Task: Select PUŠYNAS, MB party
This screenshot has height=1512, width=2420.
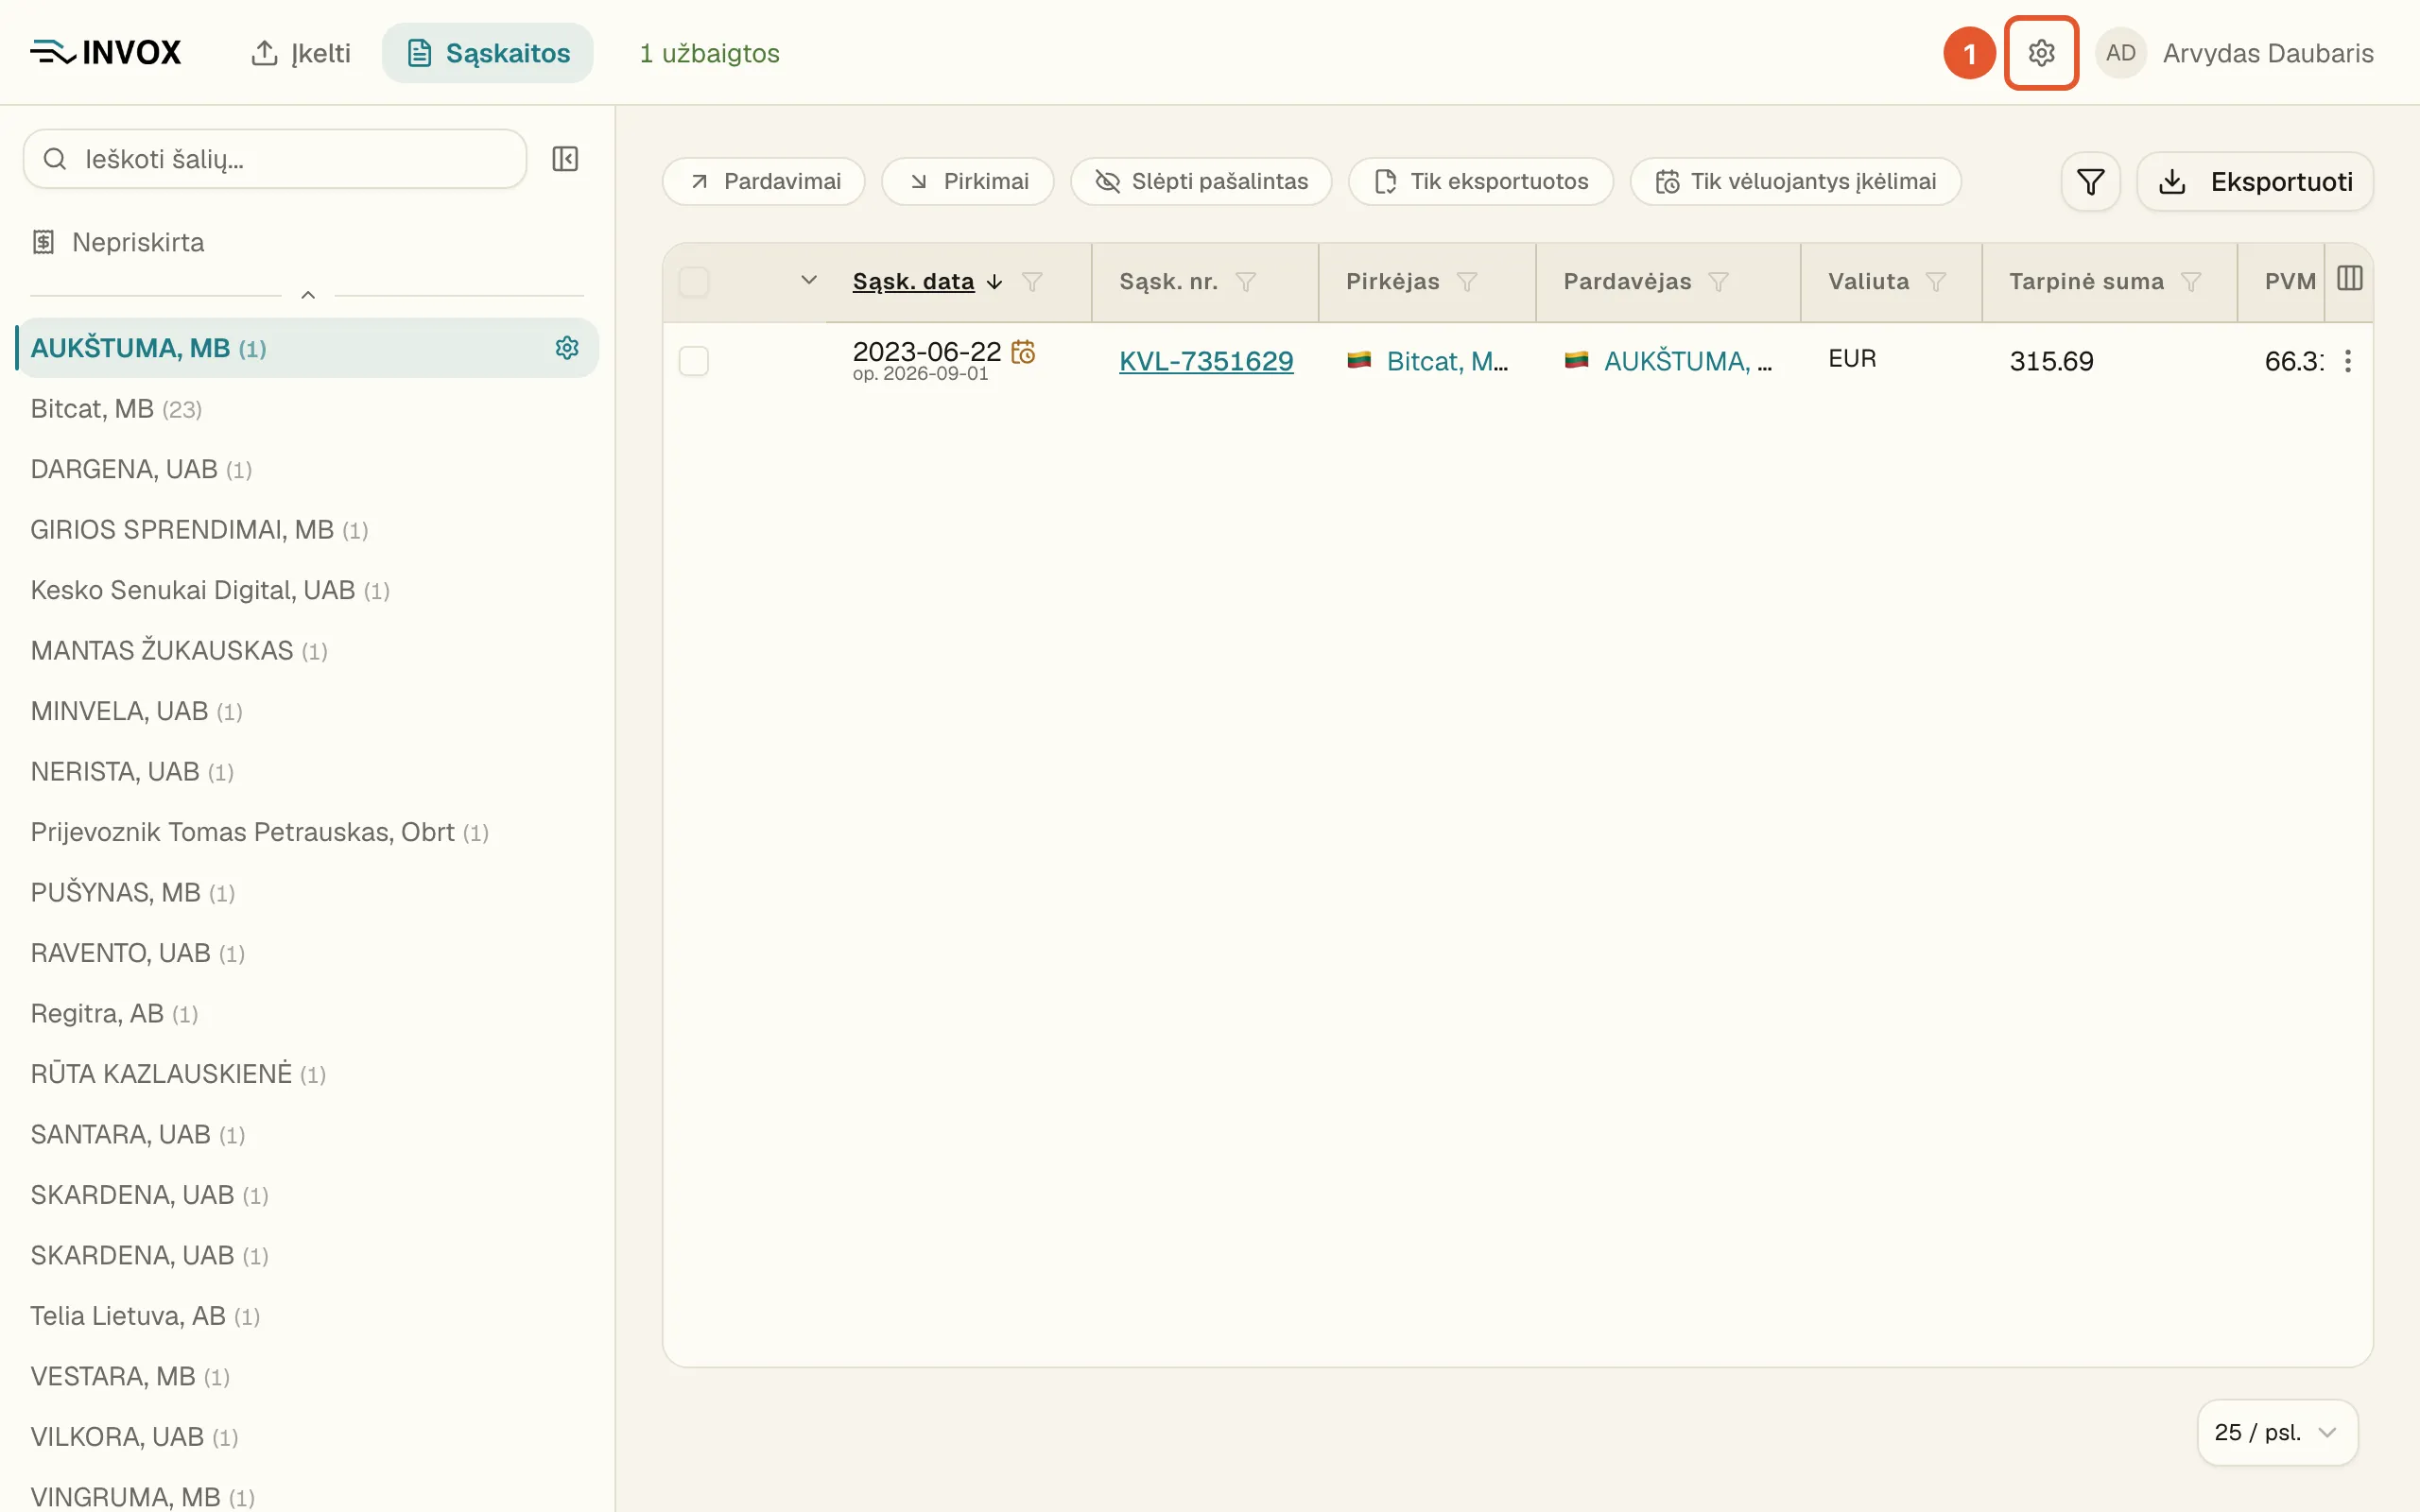Action: (x=307, y=893)
